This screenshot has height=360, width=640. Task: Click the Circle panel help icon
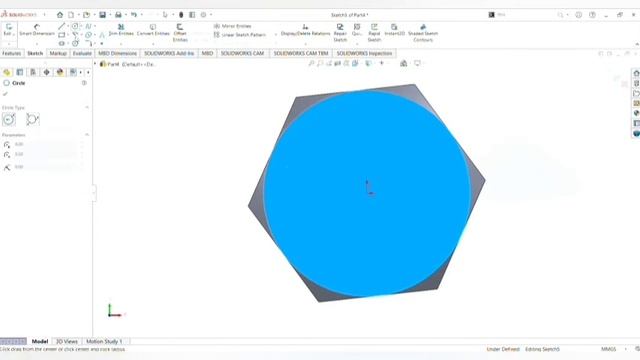[84, 83]
